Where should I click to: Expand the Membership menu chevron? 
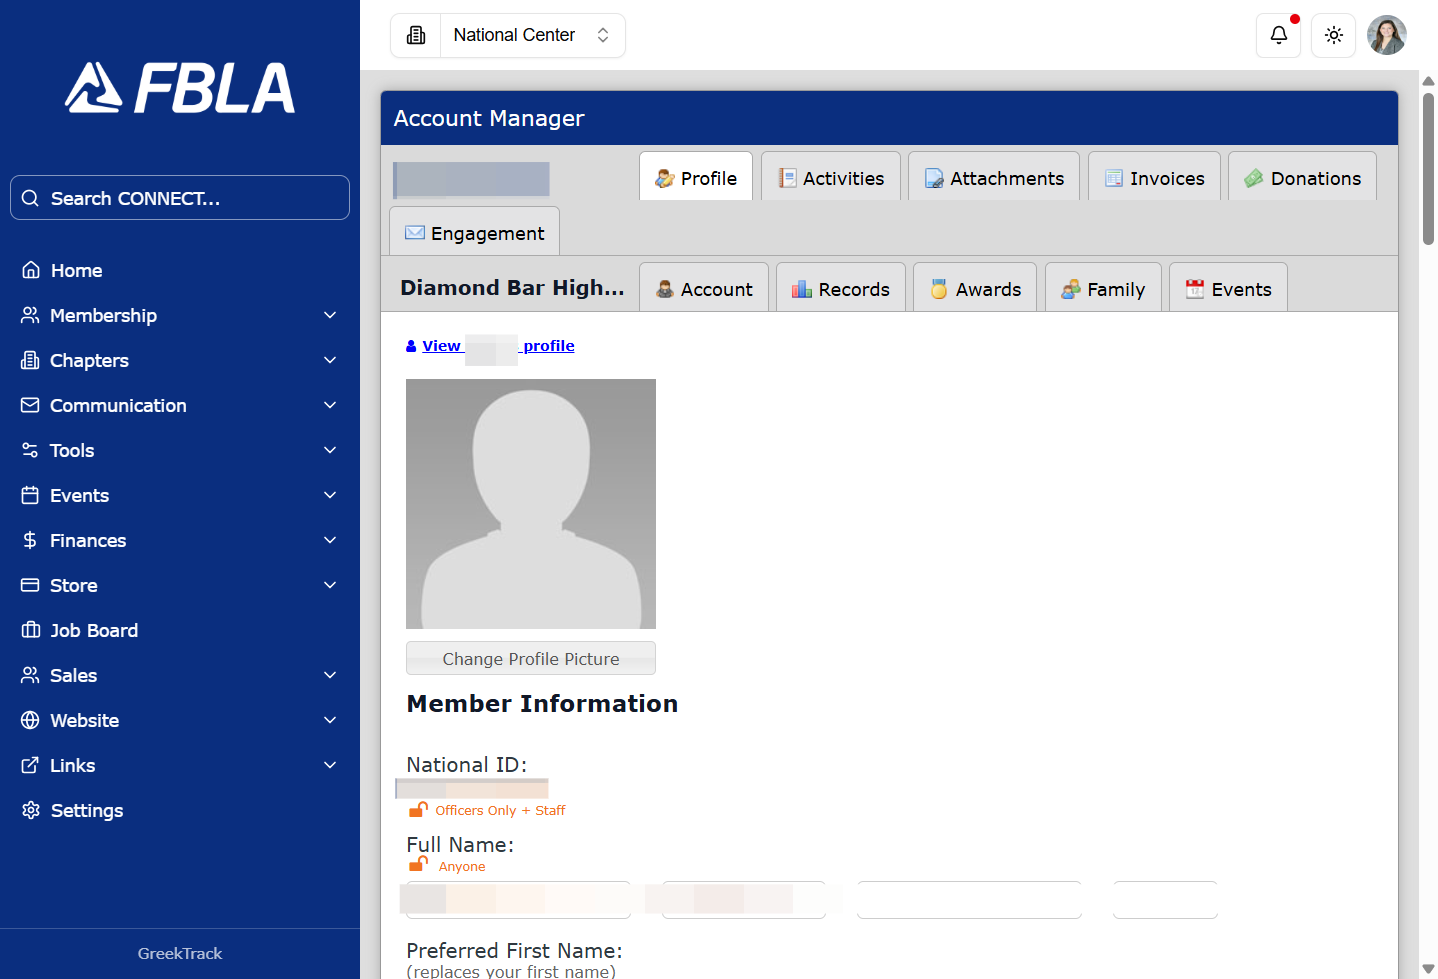click(330, 315)
